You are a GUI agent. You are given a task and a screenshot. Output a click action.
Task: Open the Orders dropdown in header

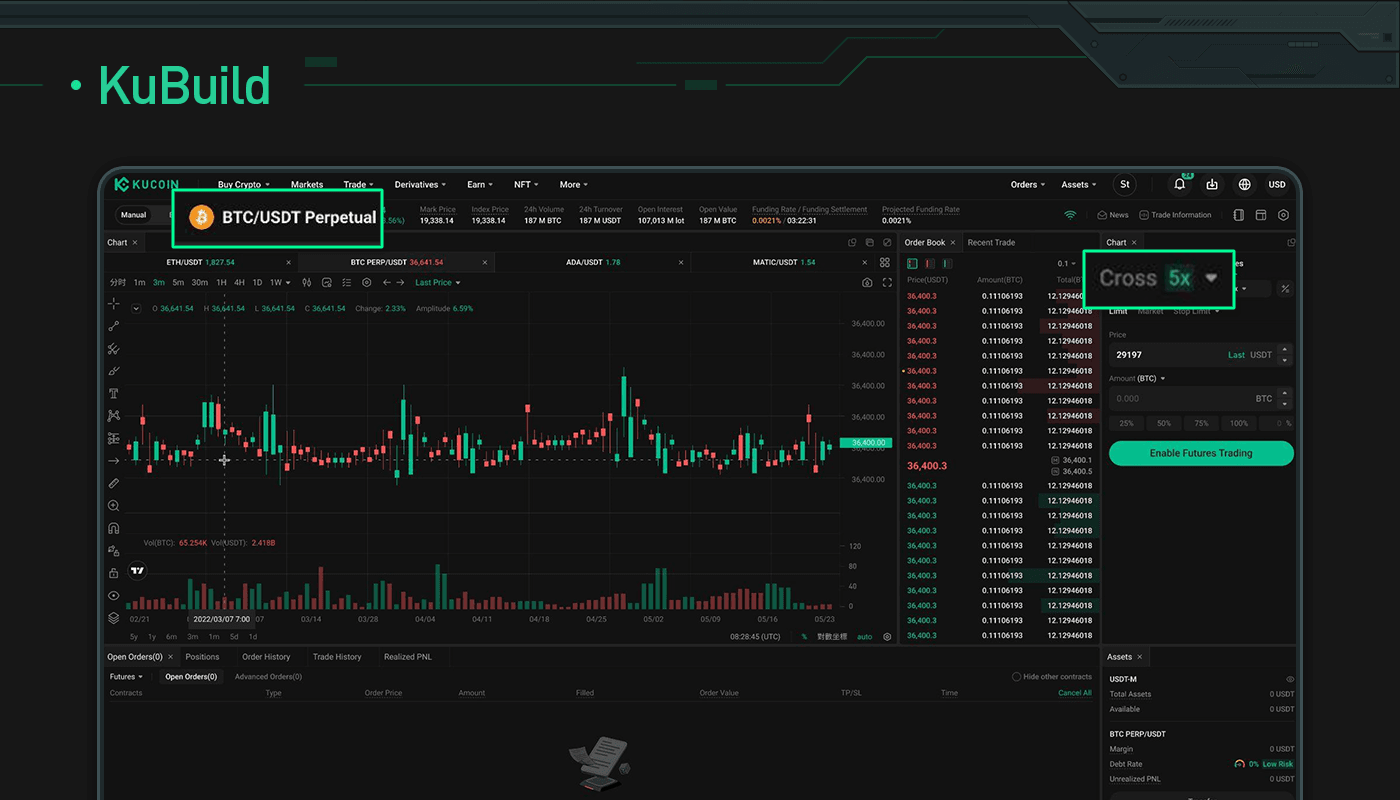point(1028,185)
